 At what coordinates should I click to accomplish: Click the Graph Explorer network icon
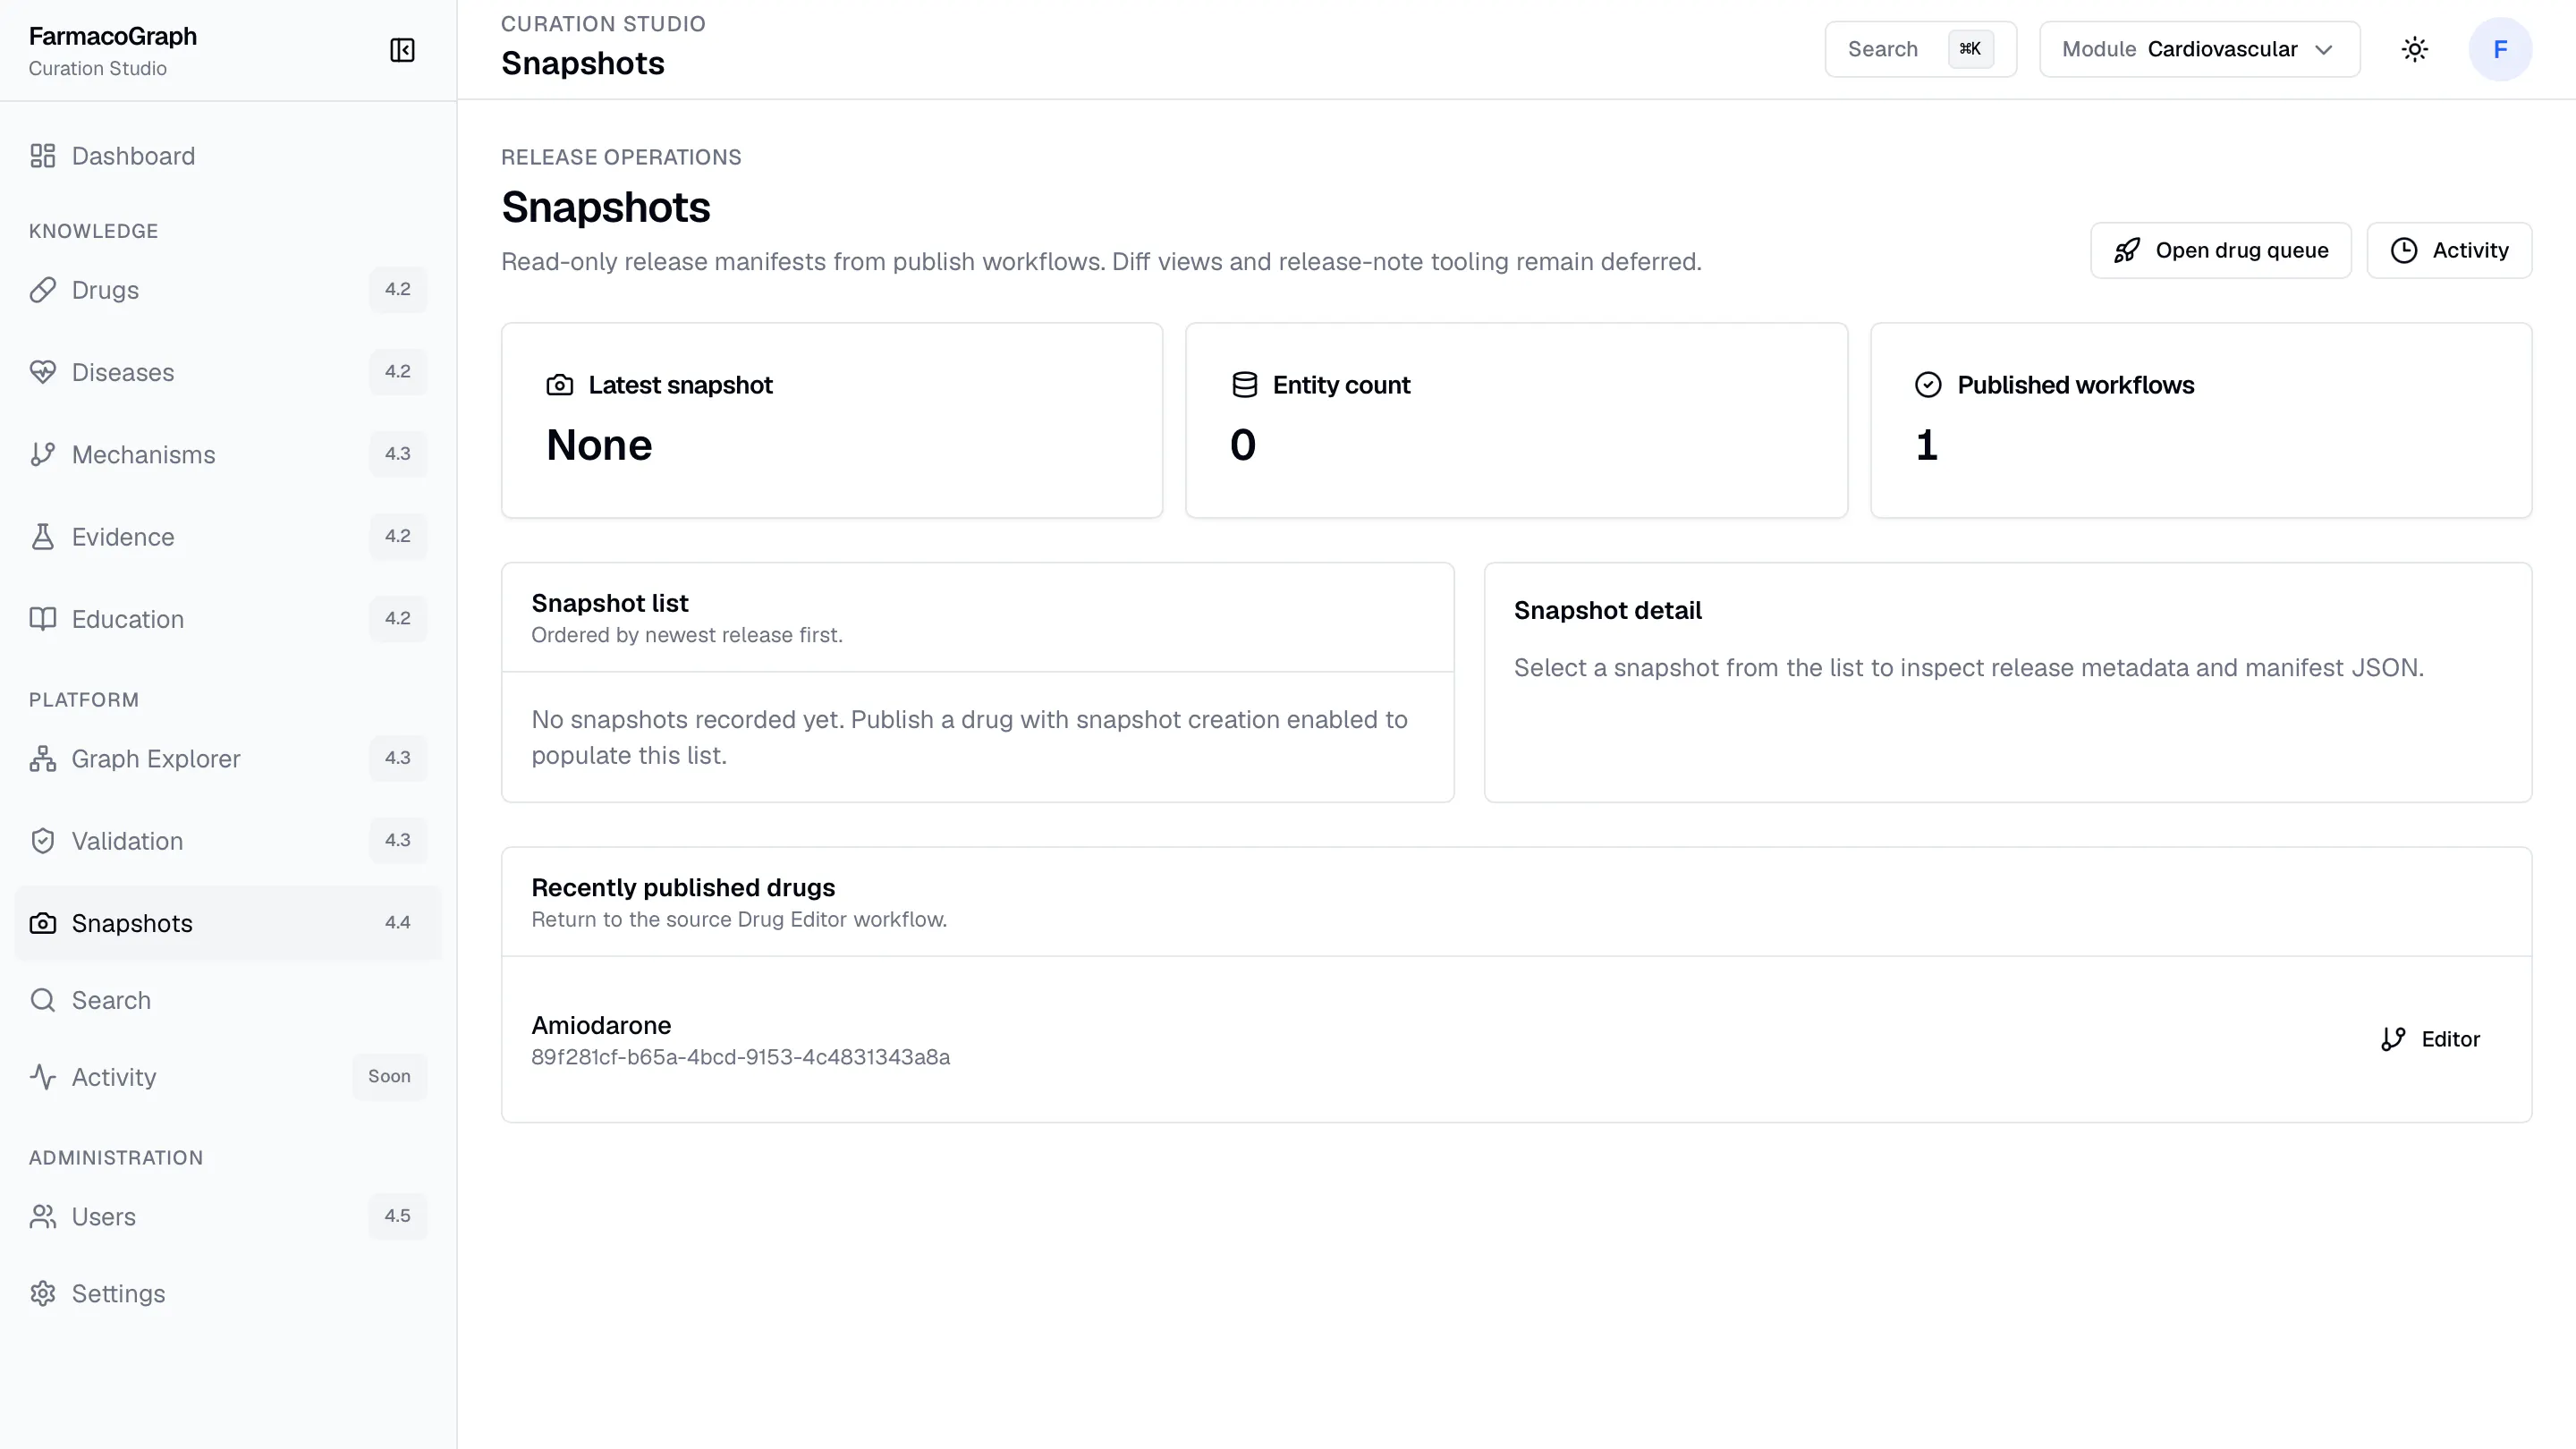[42, 759]
